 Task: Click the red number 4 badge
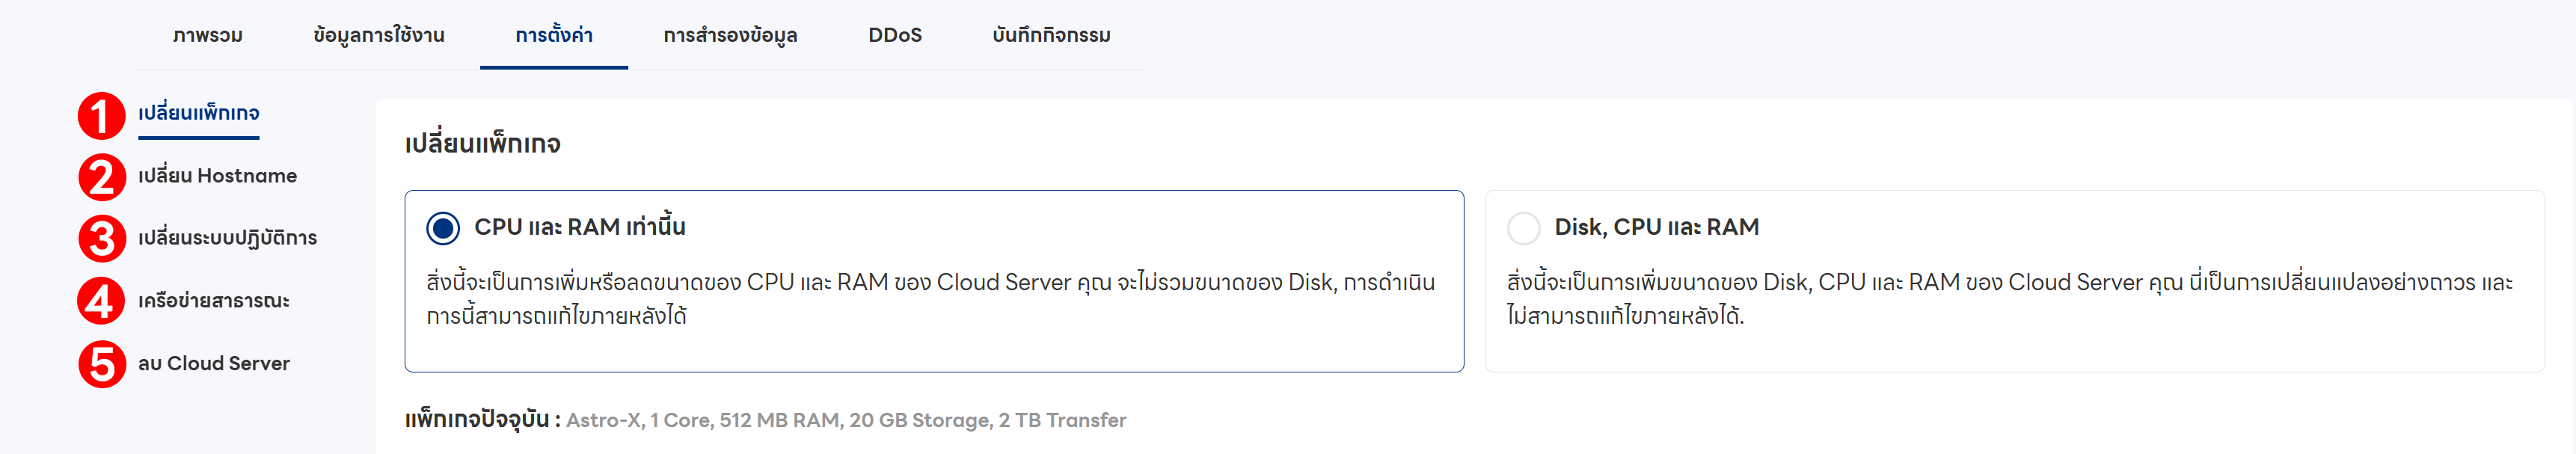click(x=101, y=301)
